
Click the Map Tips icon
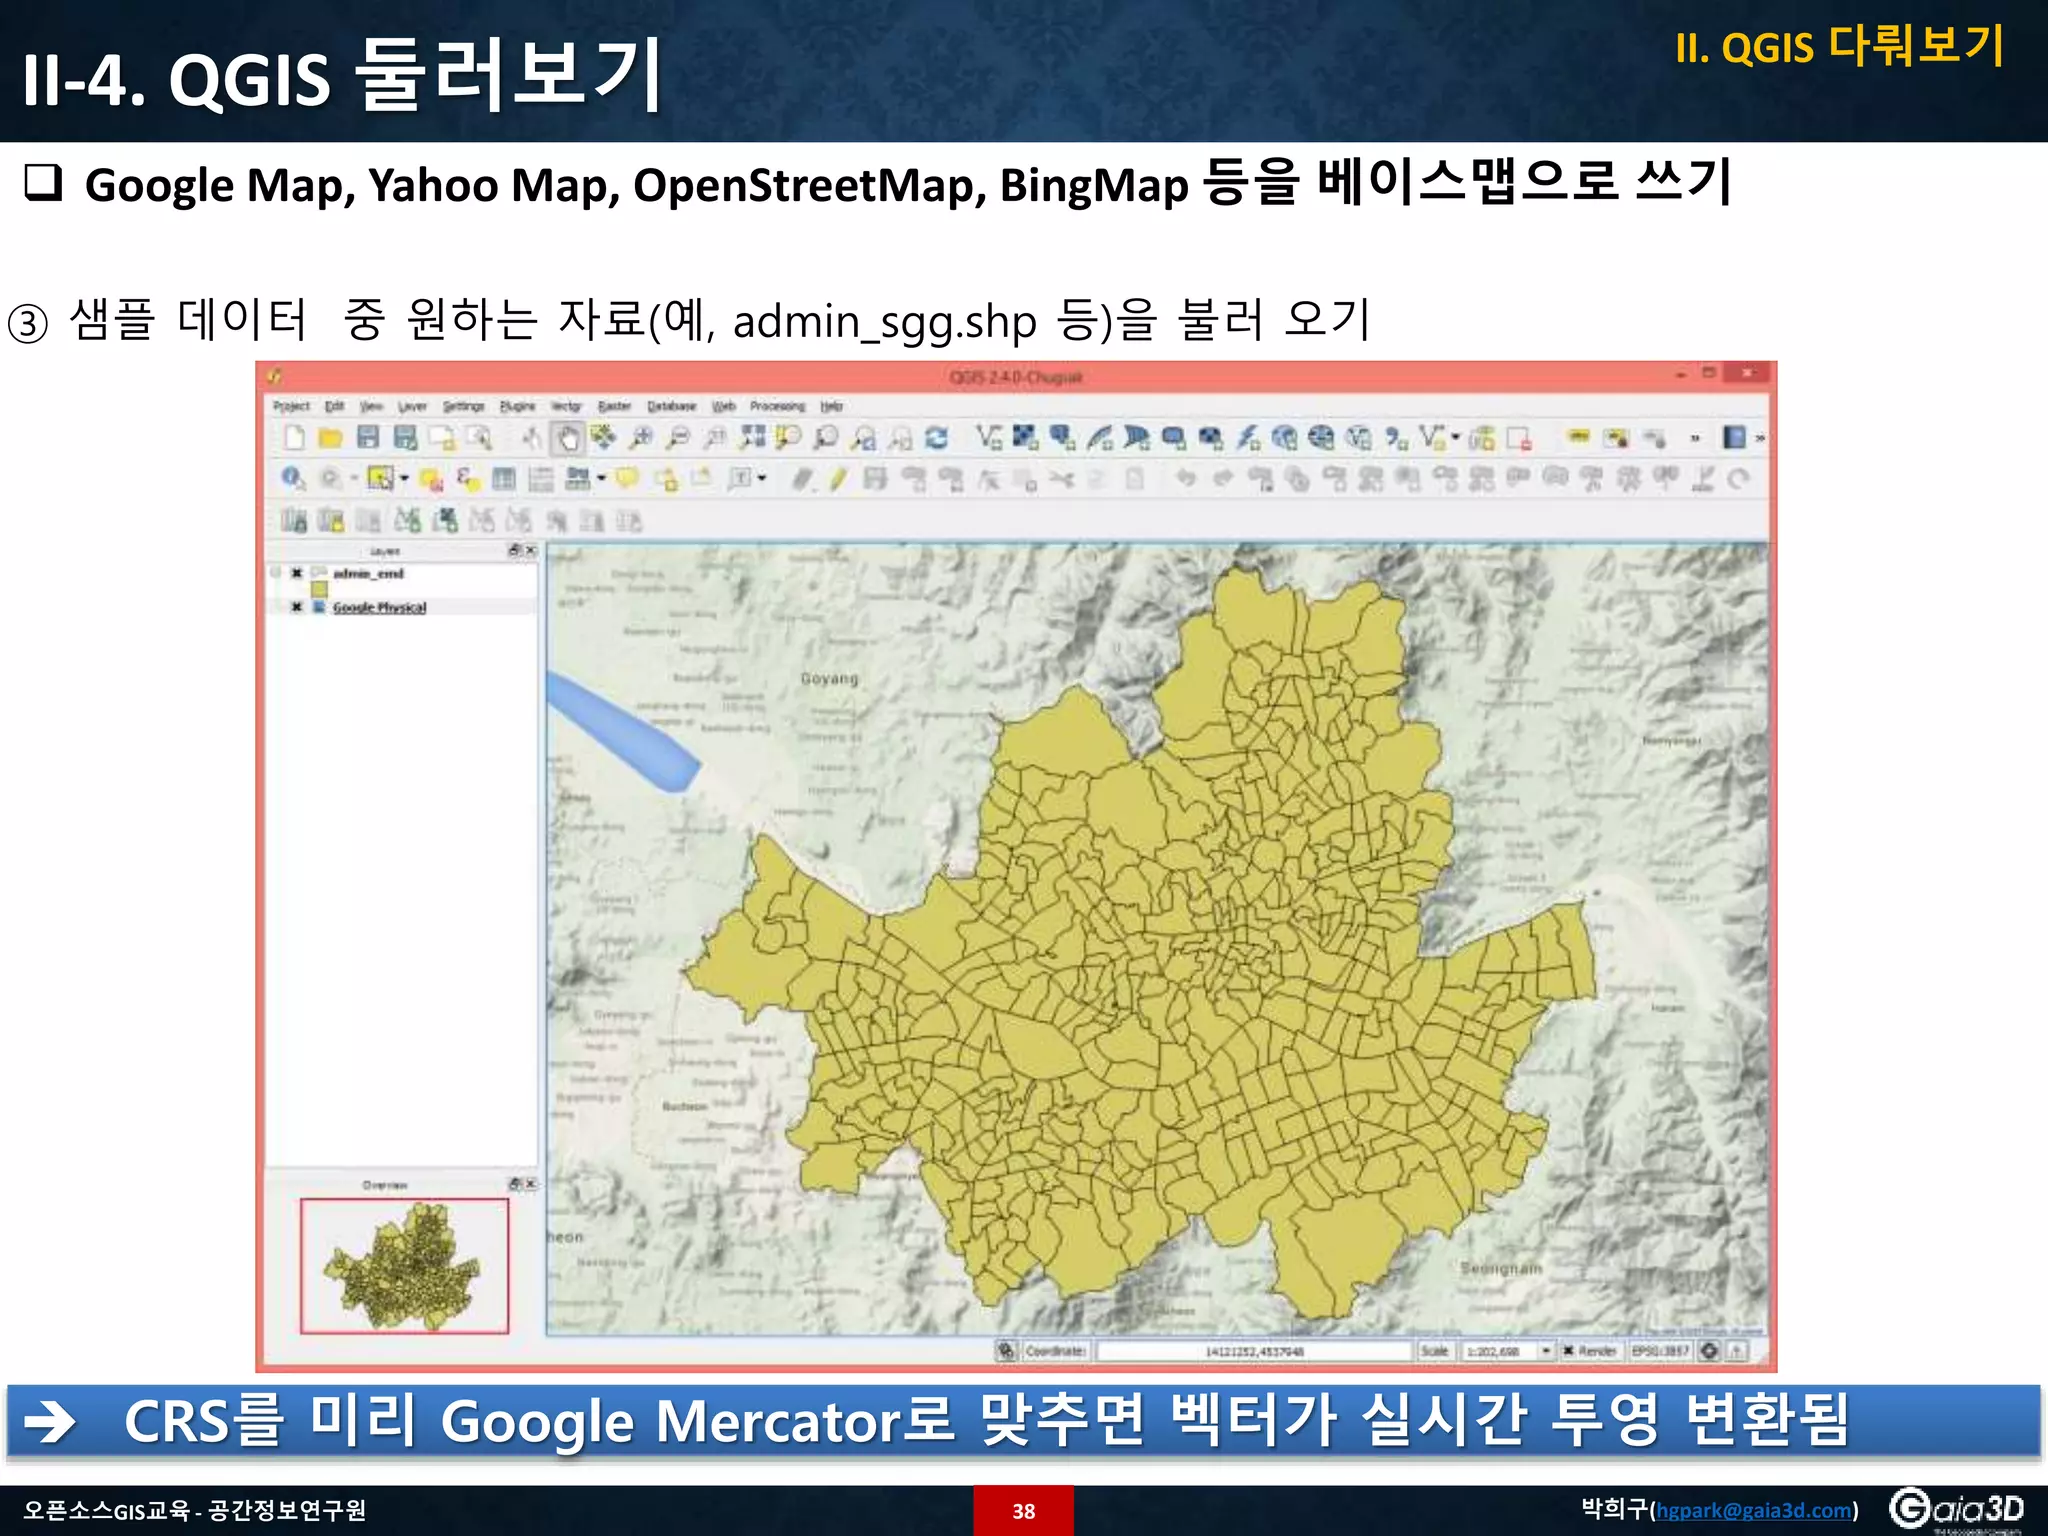click(627, 479)
